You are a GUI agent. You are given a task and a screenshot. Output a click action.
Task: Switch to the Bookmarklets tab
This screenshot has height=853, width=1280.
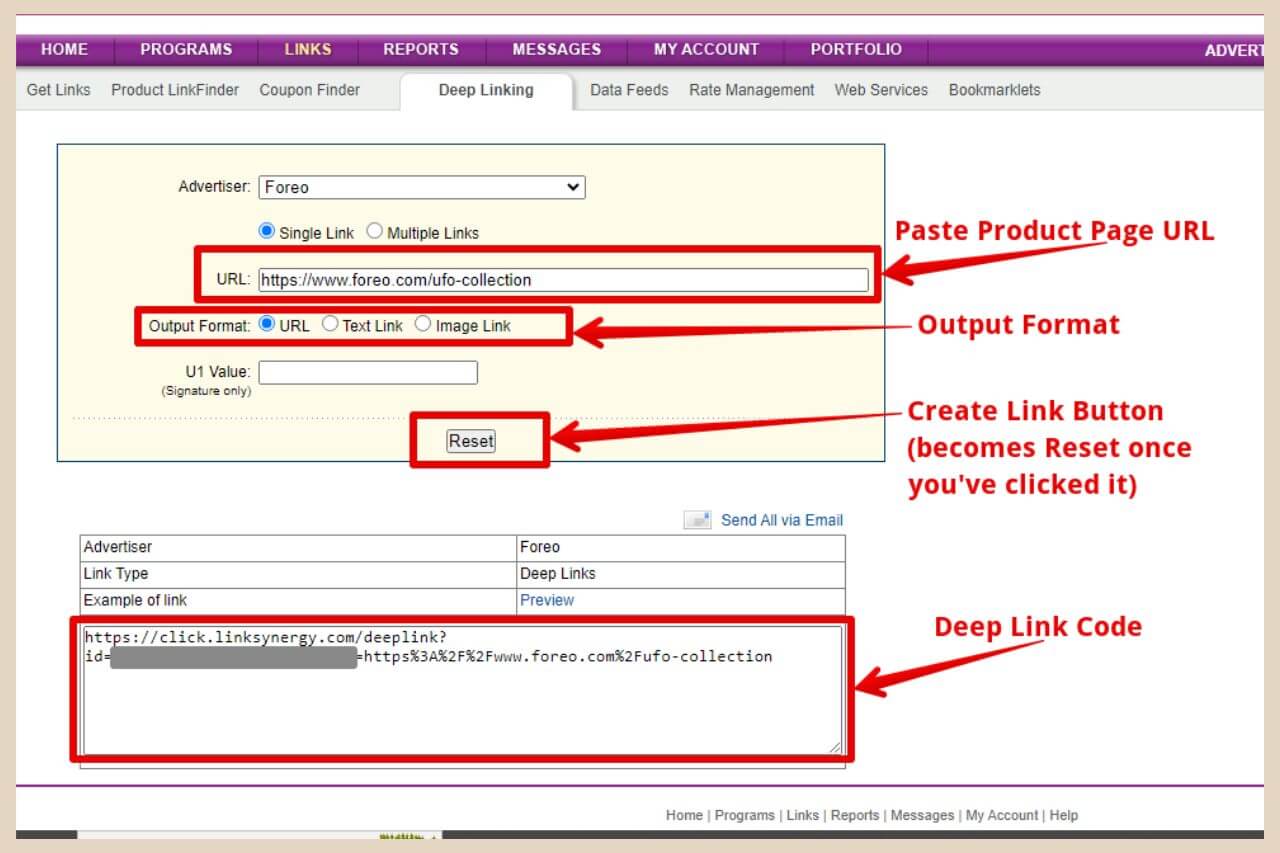click(x=994, y=90)
